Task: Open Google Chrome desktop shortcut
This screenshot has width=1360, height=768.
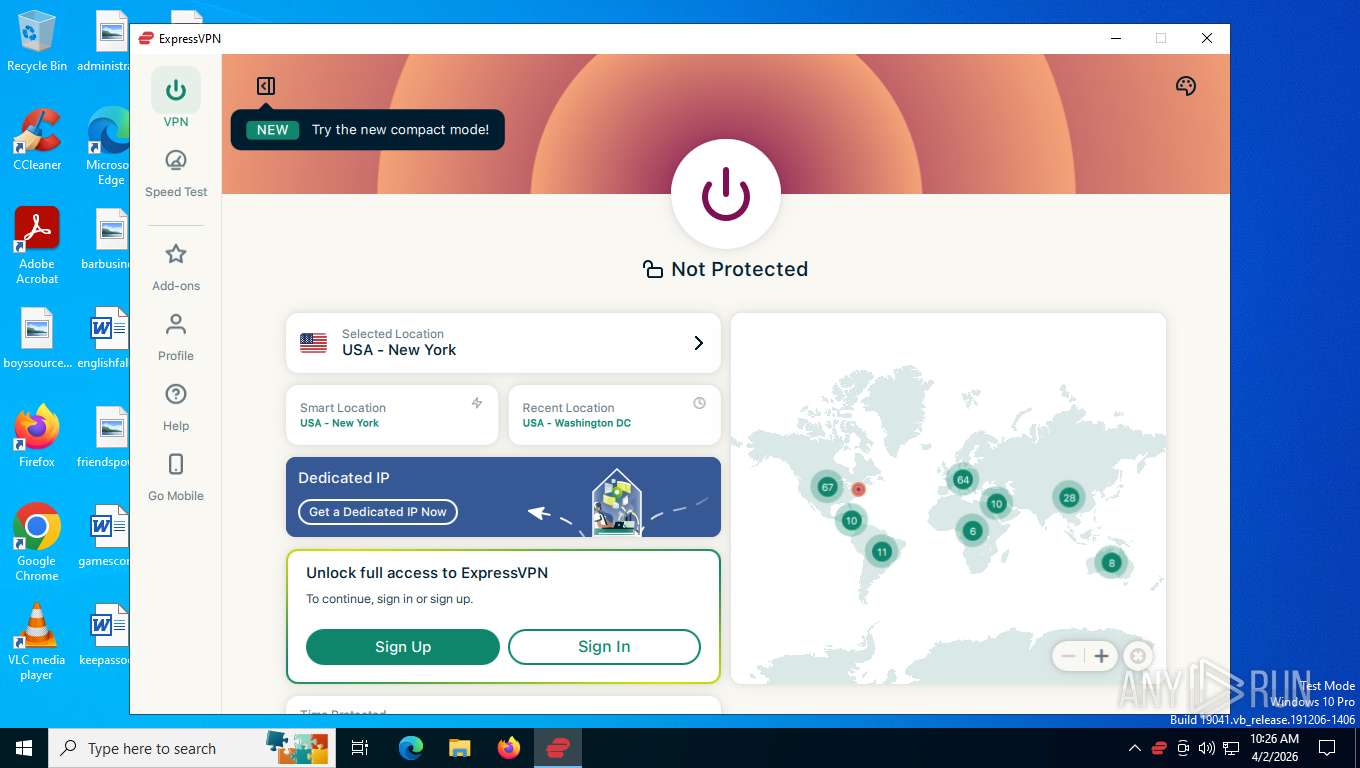Action: coord(37,543)
